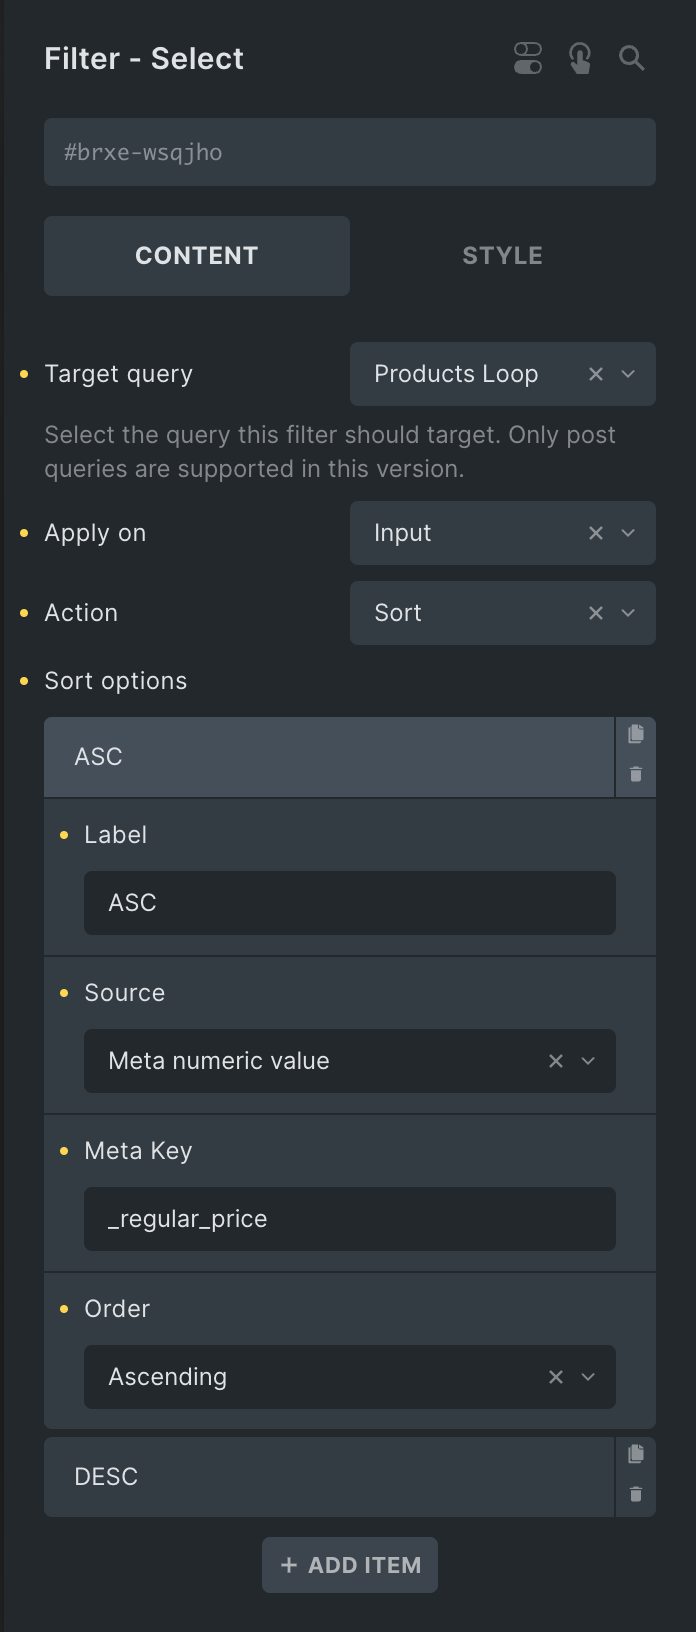Viewport: 696px width, 1632px height.
Task: Select the Content tab
Action: click(197, 256)
